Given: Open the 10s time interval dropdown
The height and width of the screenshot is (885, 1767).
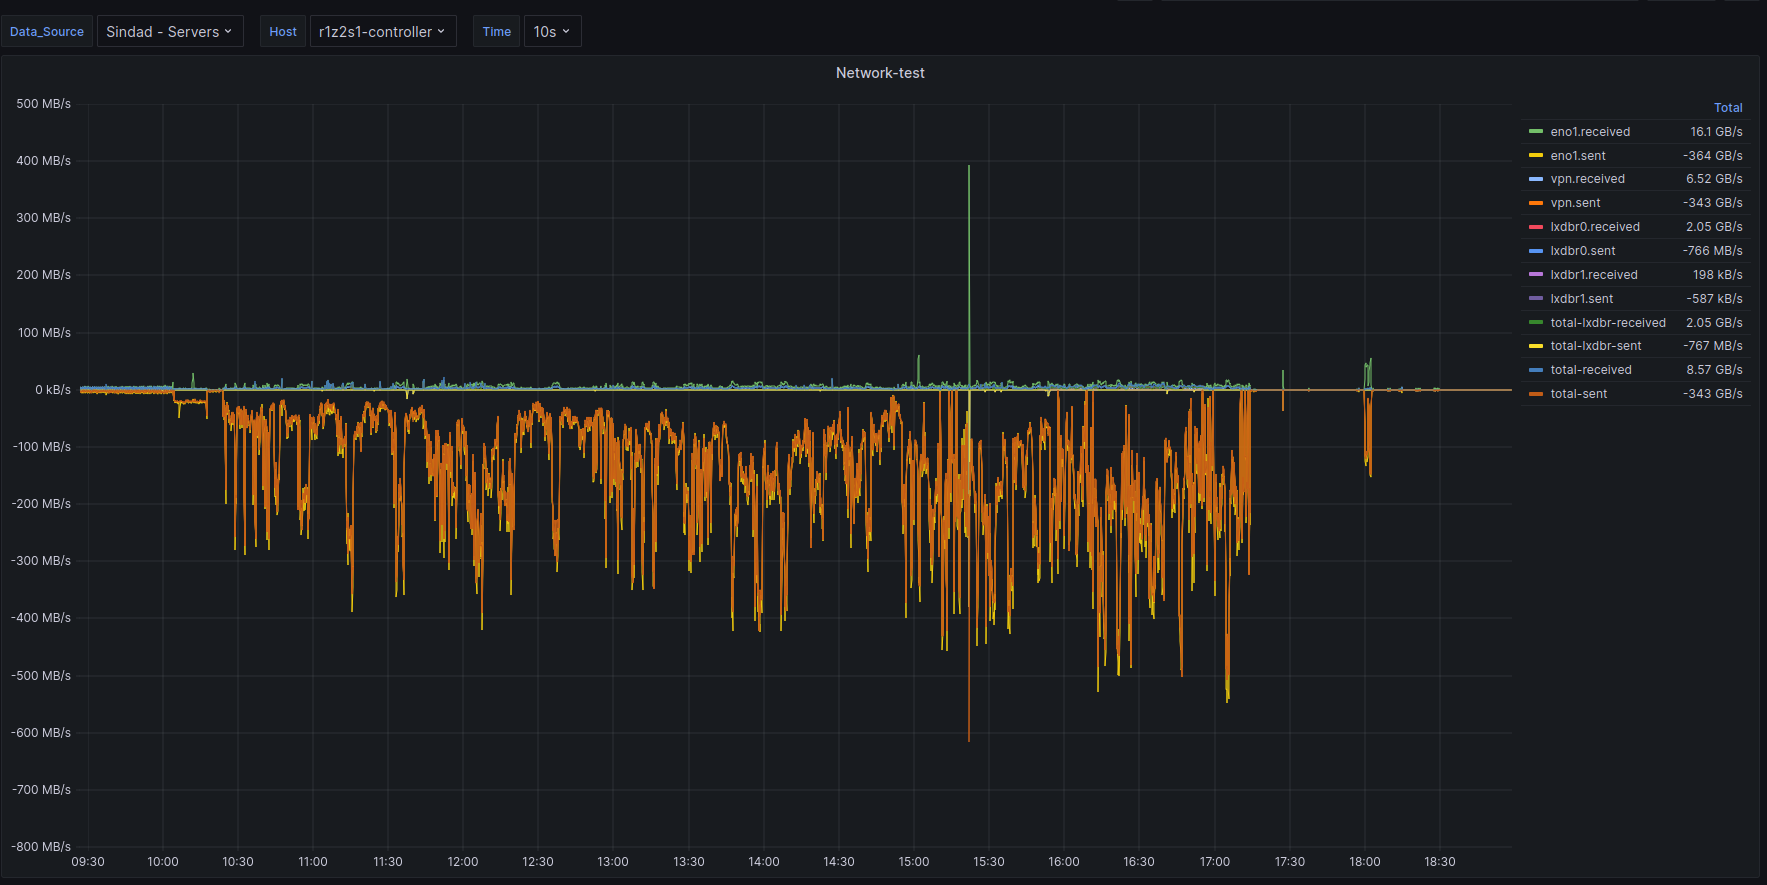Looking at the screenshot, I should pos(551,32).
